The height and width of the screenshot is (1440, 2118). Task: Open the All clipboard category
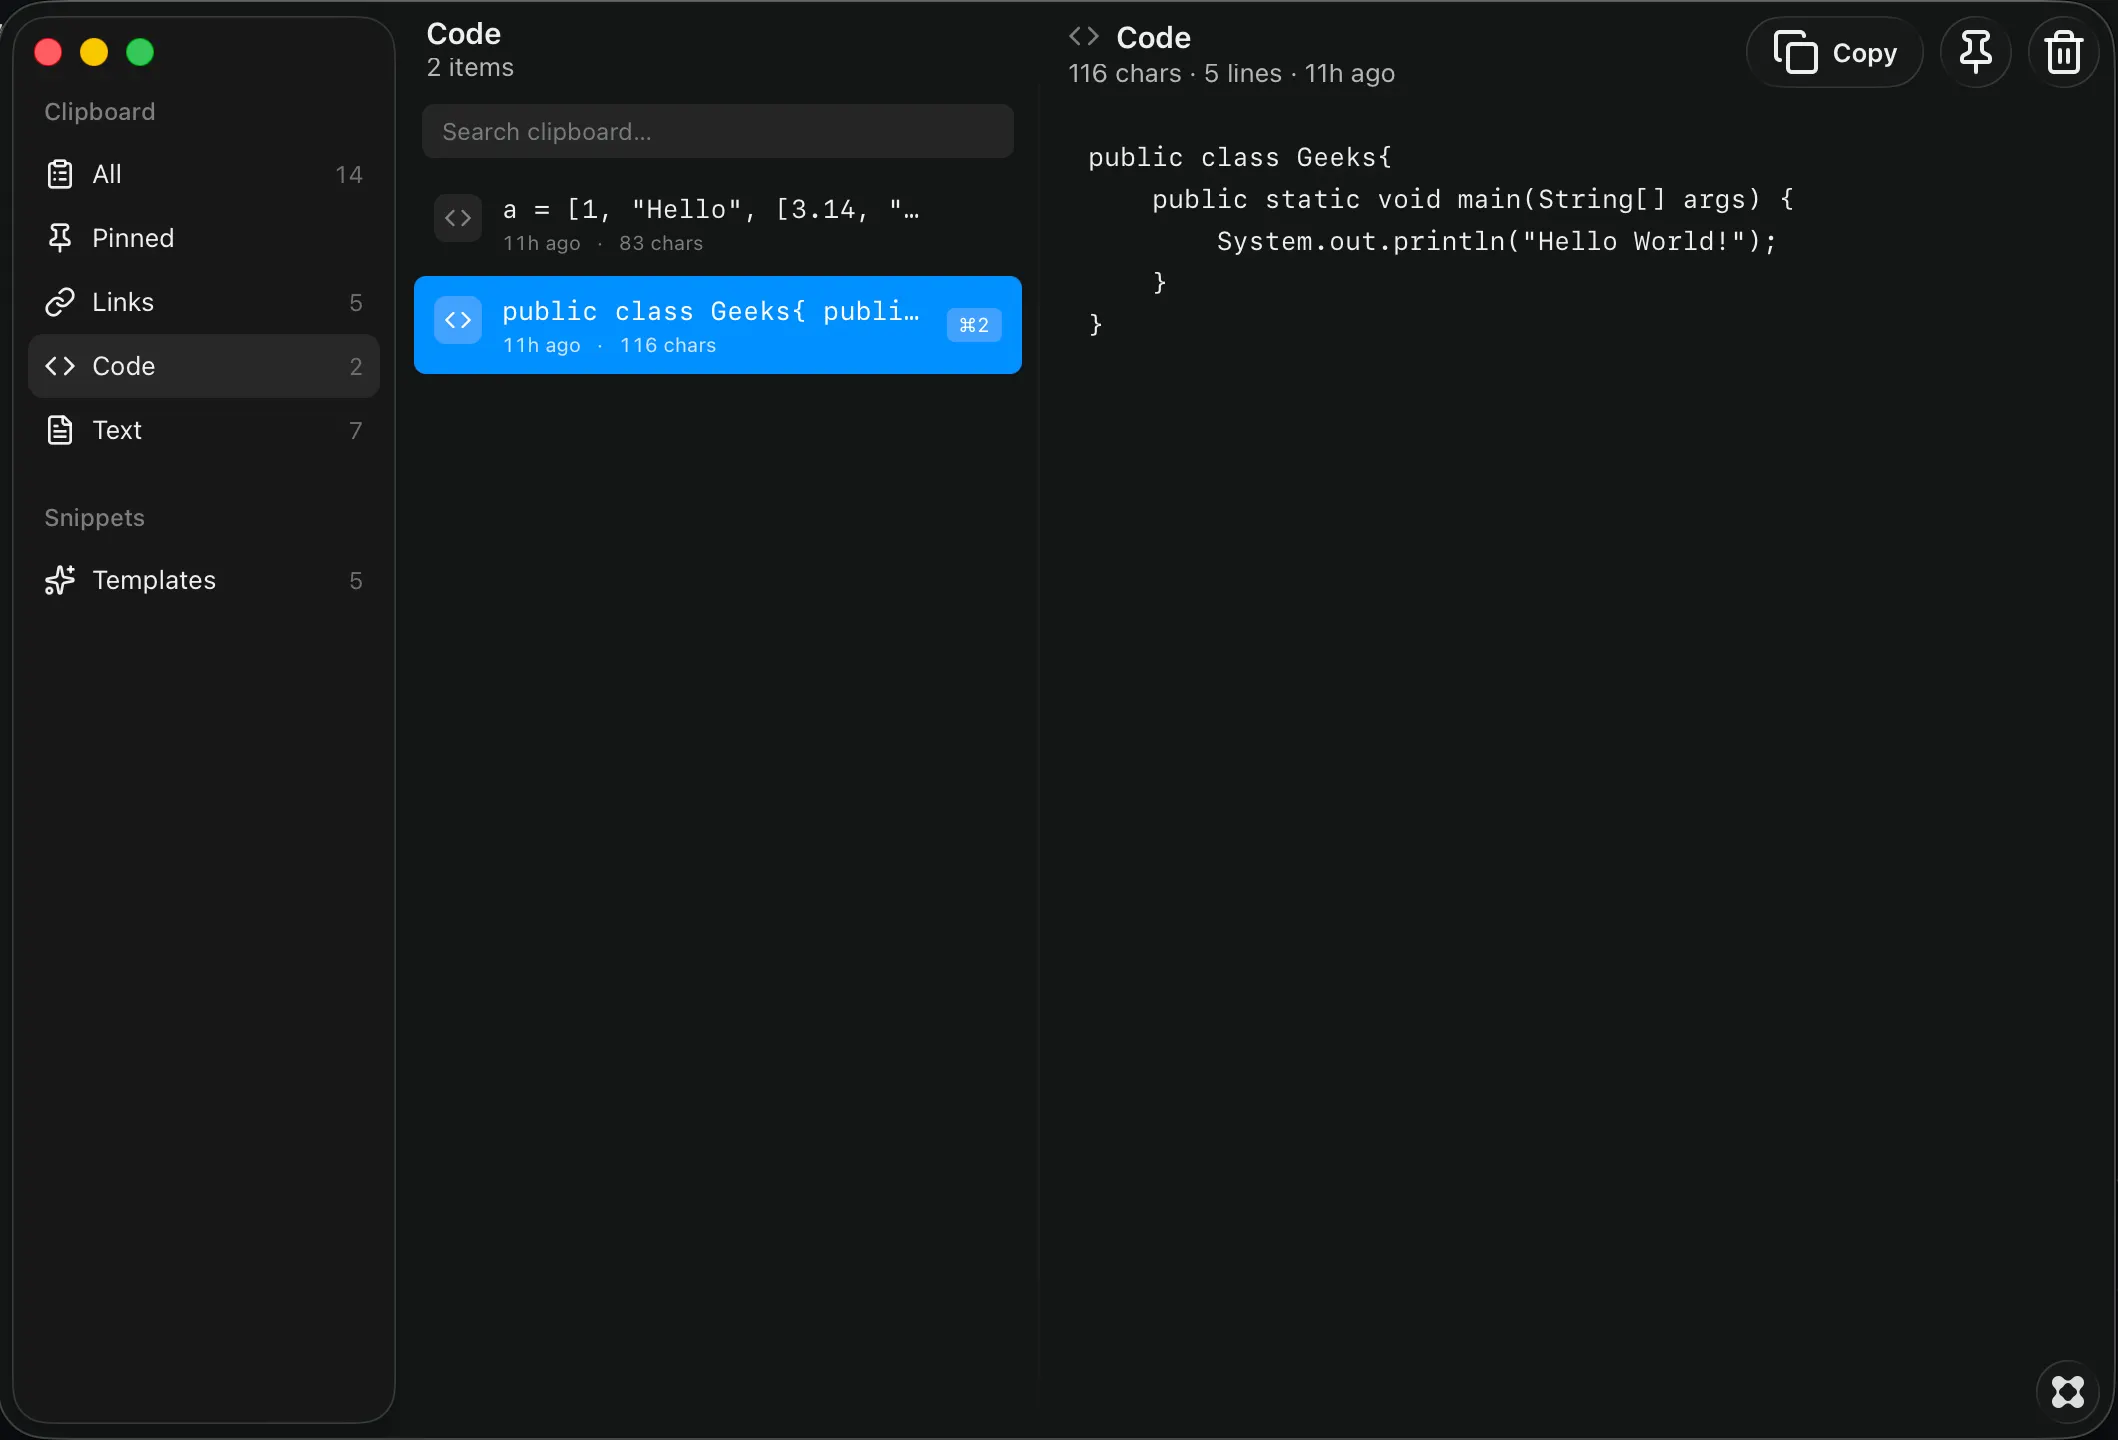point(204,174)
